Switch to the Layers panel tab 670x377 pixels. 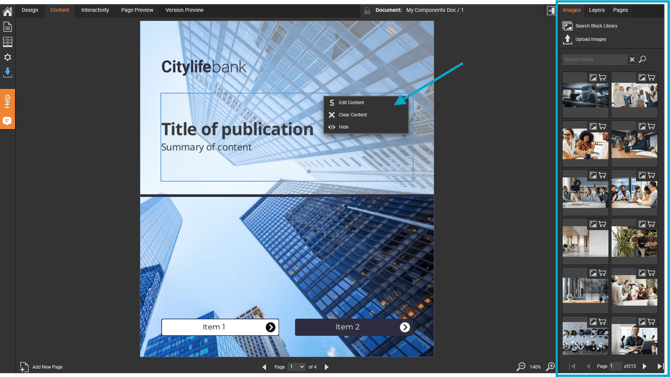pyautogui.click(x=597, y=10)
